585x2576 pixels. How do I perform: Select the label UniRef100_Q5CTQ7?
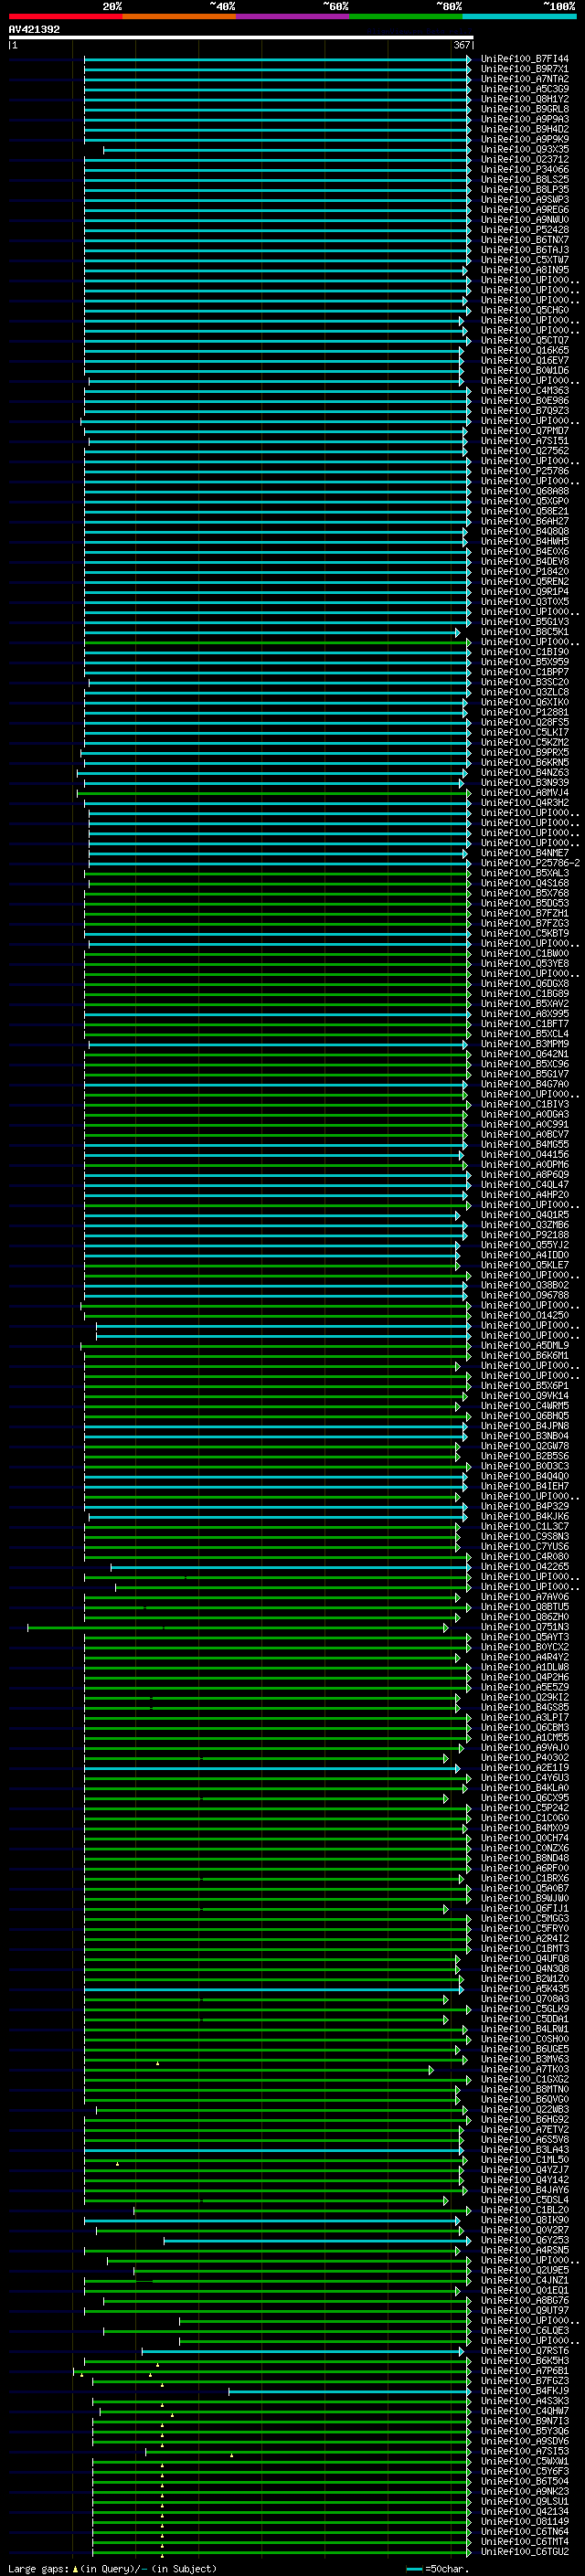(x=525, y=340)
